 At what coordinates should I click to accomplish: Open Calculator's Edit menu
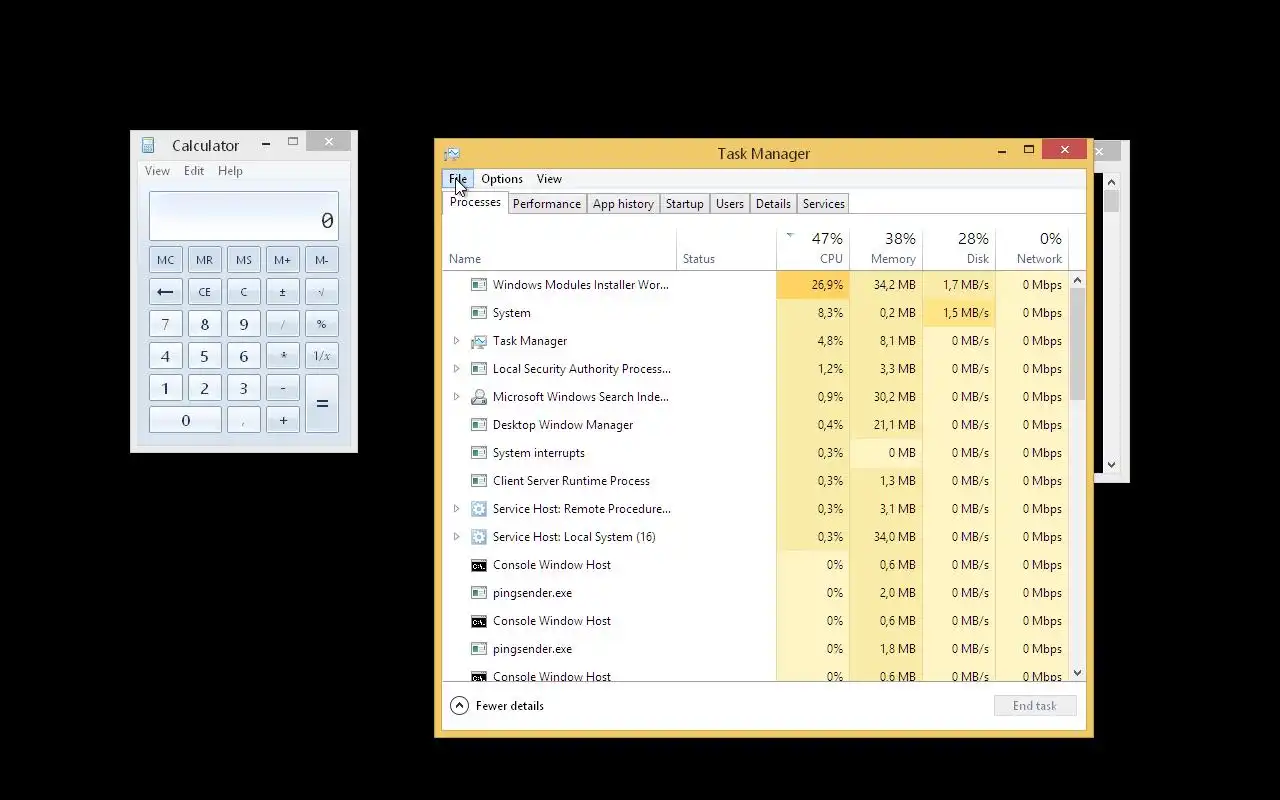pos(194,171)
